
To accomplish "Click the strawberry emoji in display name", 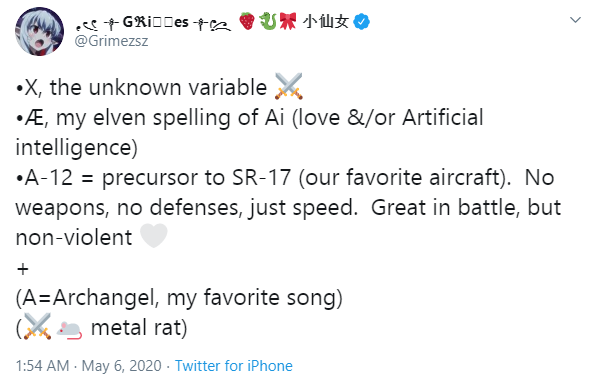I will coord(247,21).
